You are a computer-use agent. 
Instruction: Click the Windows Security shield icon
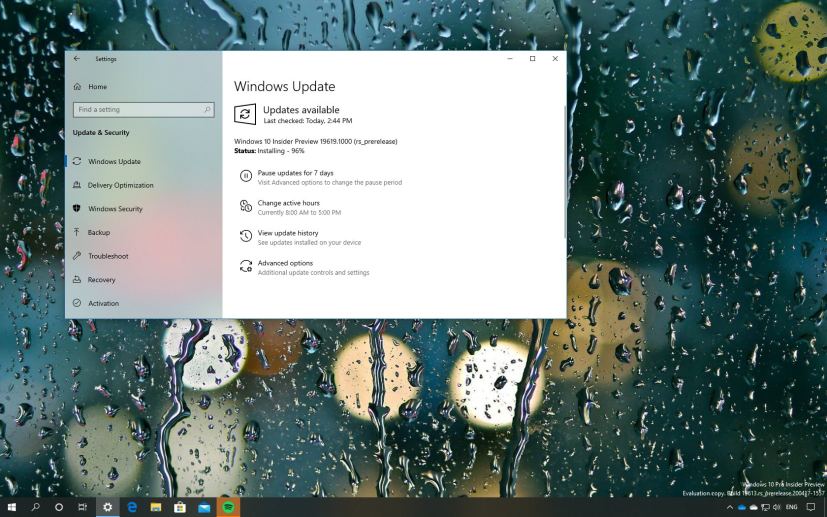point(77,208)
